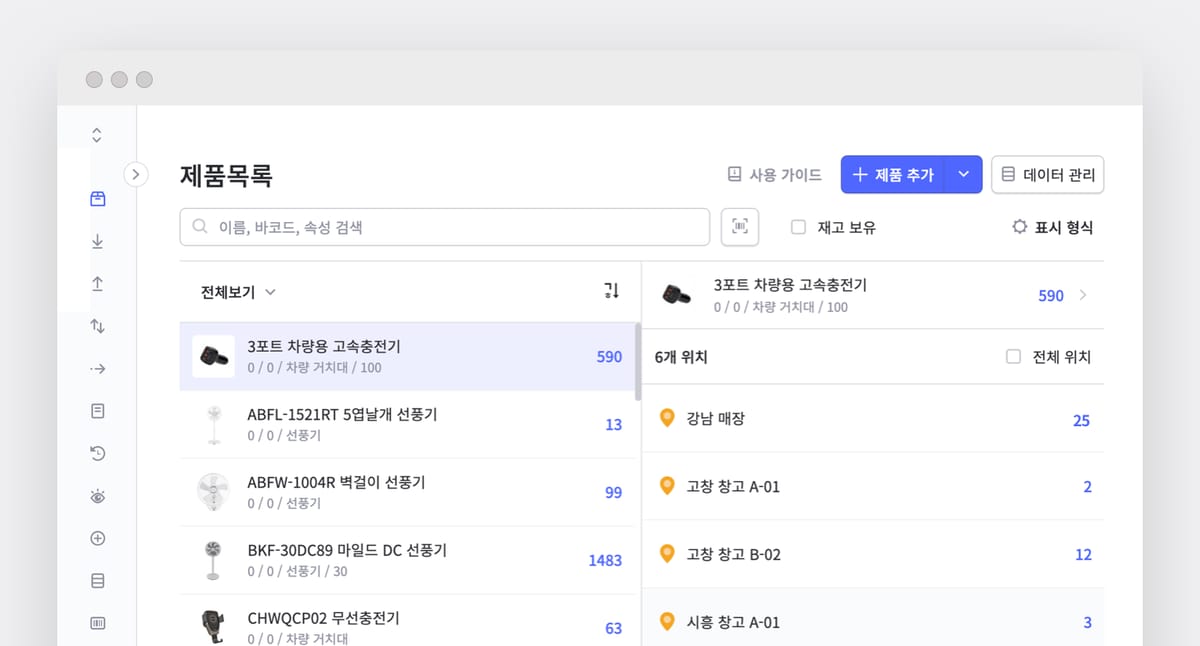This screenshot has width=1200, height=646.
Task: Click the product box icon in sidebar
Action: (97, 199)
